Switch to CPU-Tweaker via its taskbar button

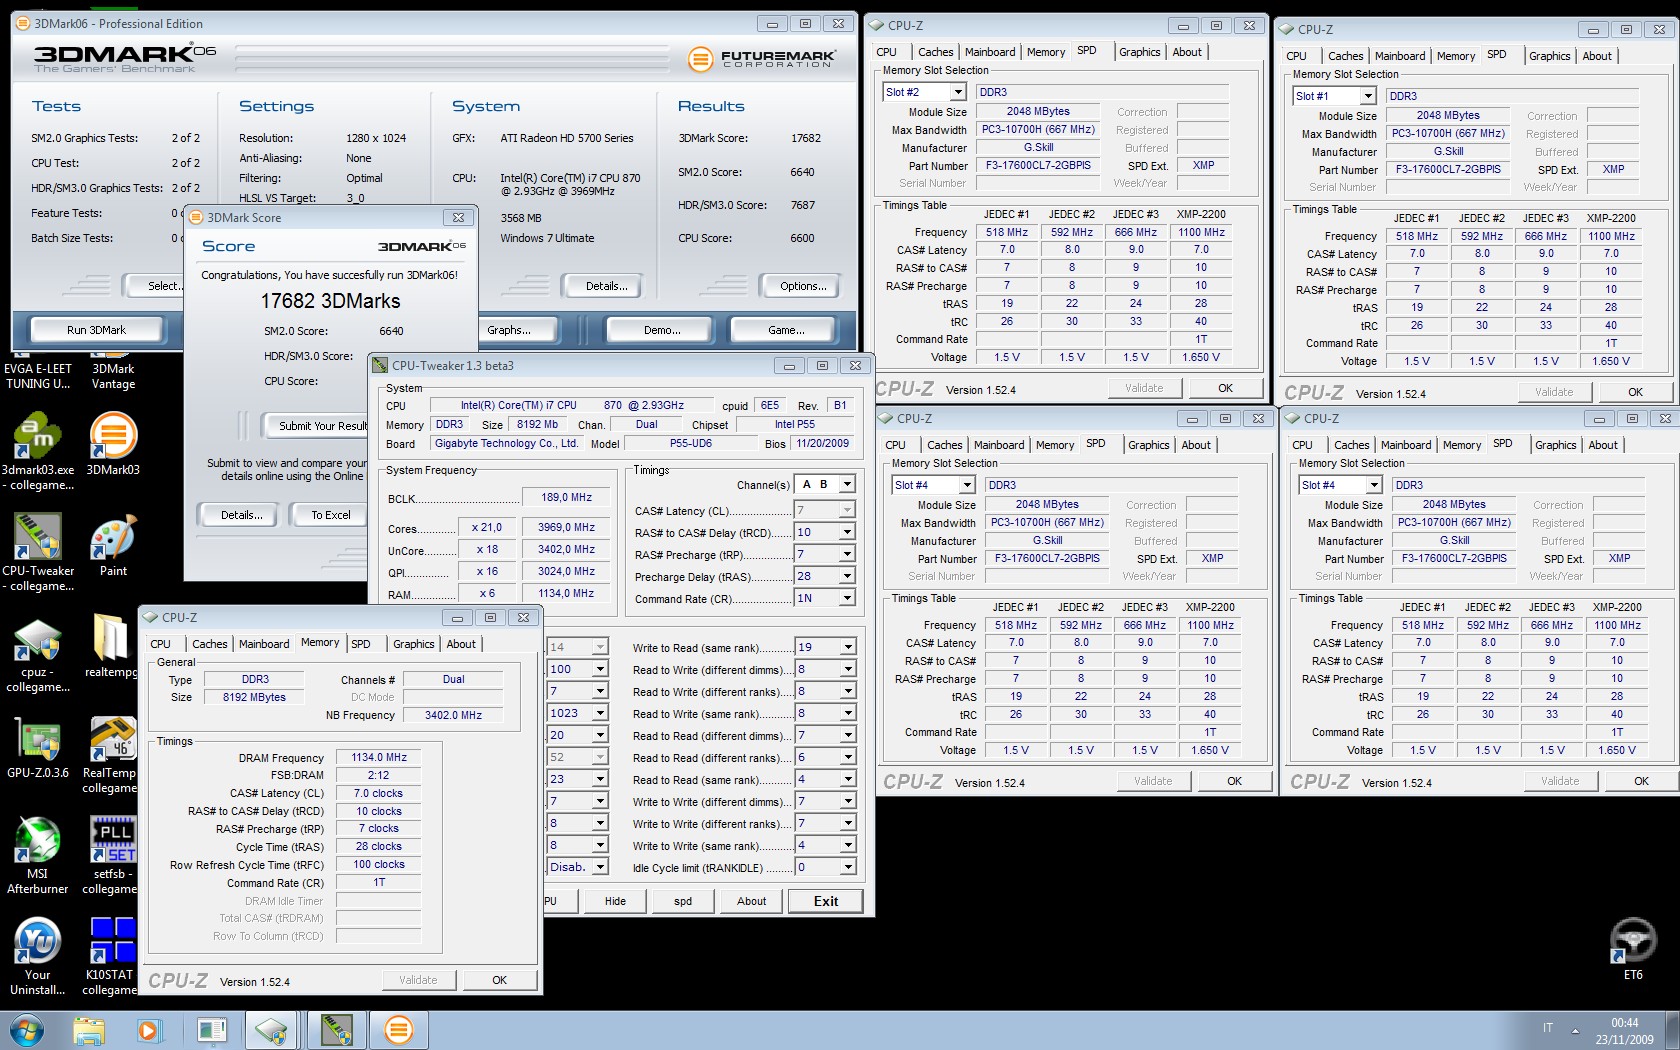[336, 1029]
